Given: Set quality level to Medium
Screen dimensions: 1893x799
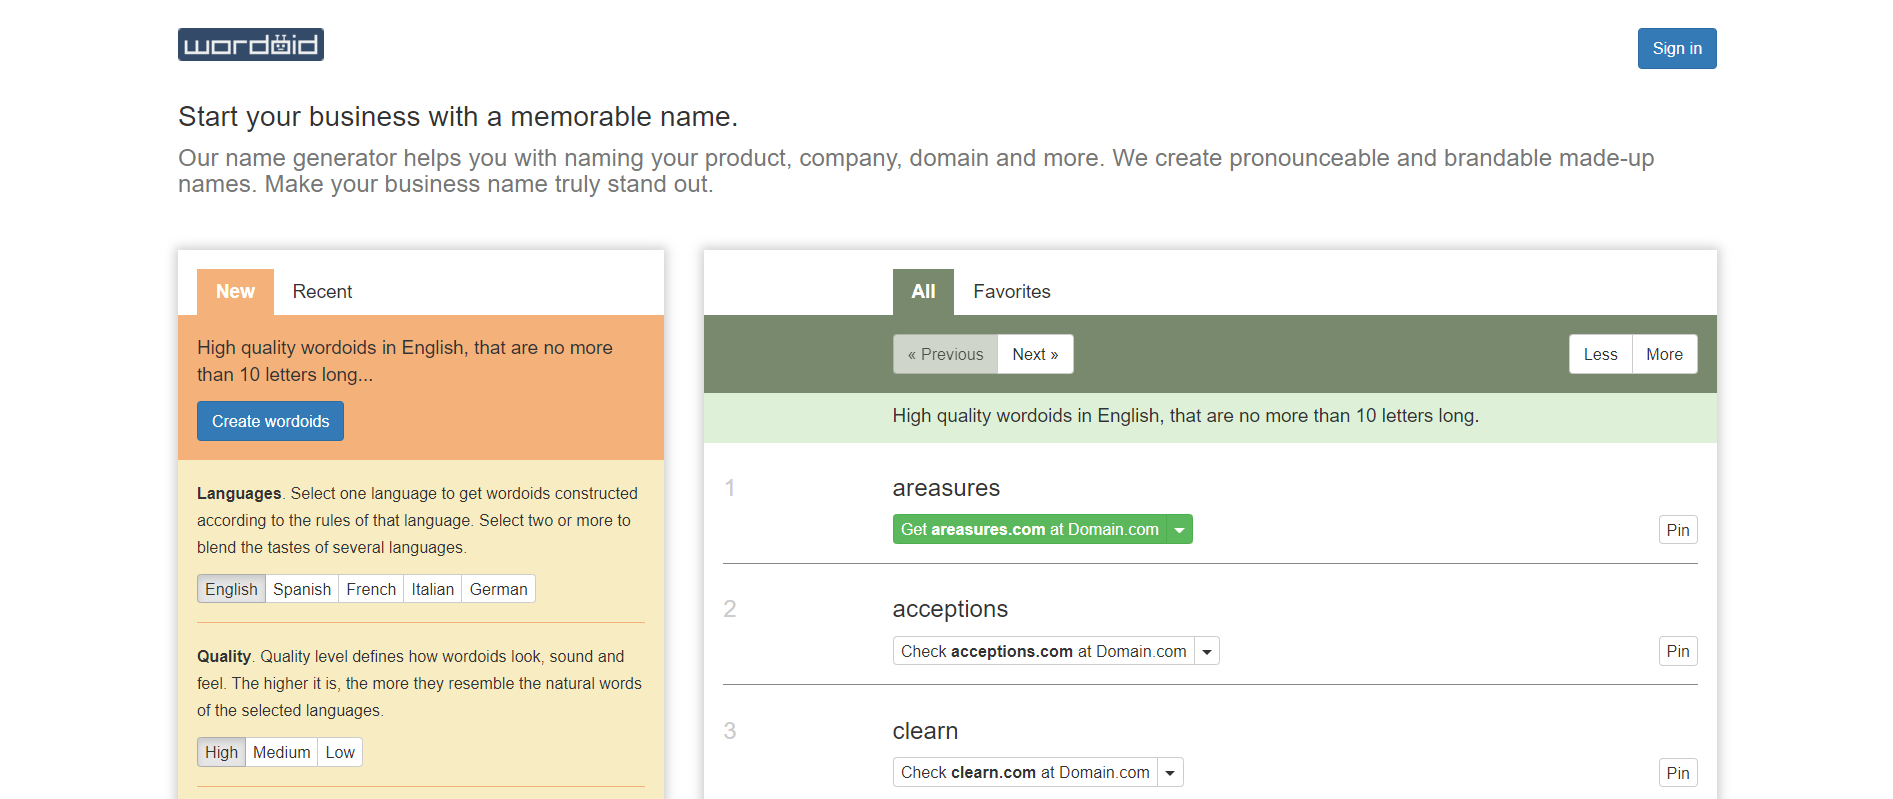Looking at the screenshot, I should point(281,752).
